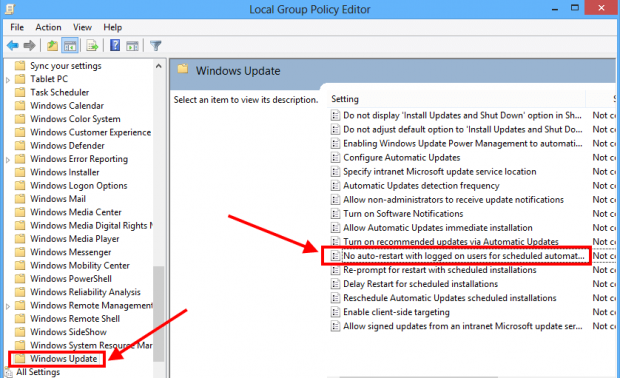
Task: Select the Do not adjust default option setting
Action: 463,130
